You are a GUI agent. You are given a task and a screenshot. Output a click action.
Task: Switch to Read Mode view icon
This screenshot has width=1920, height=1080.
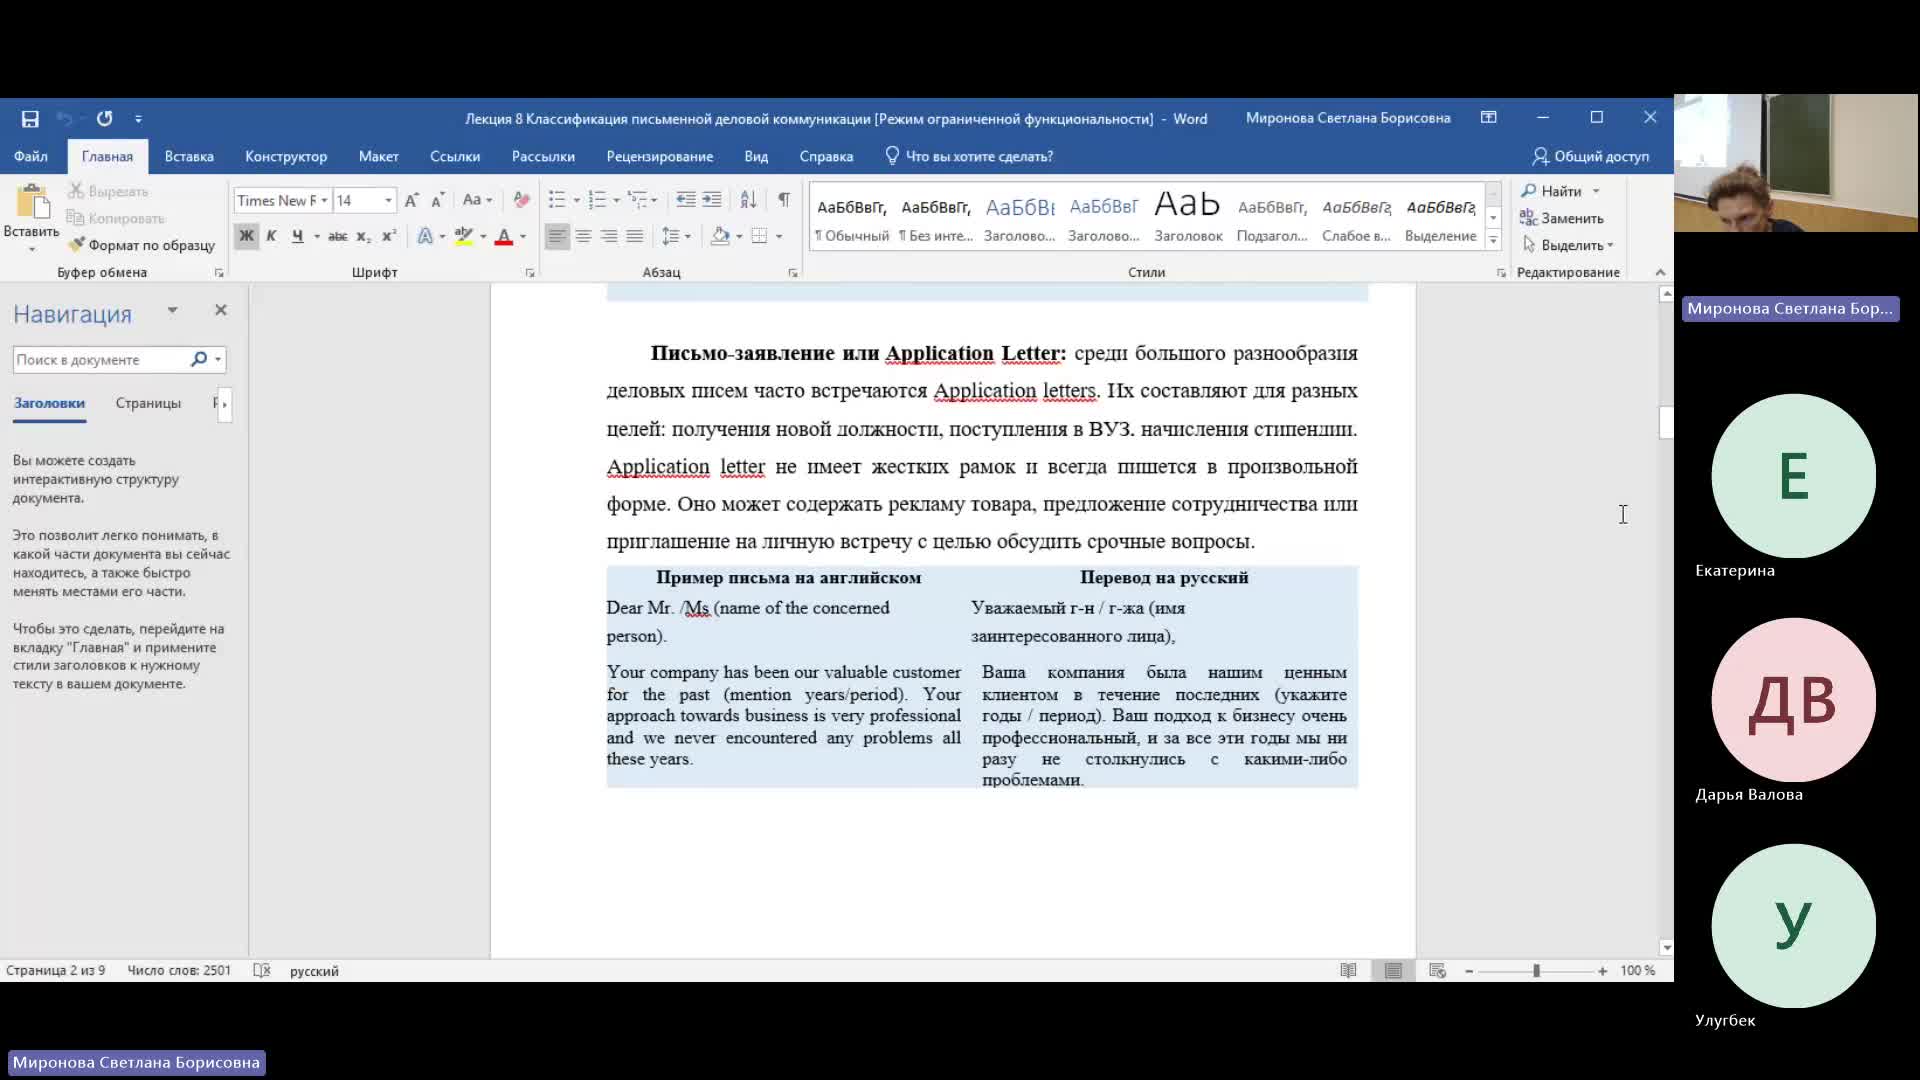(x=1348, y=971)
